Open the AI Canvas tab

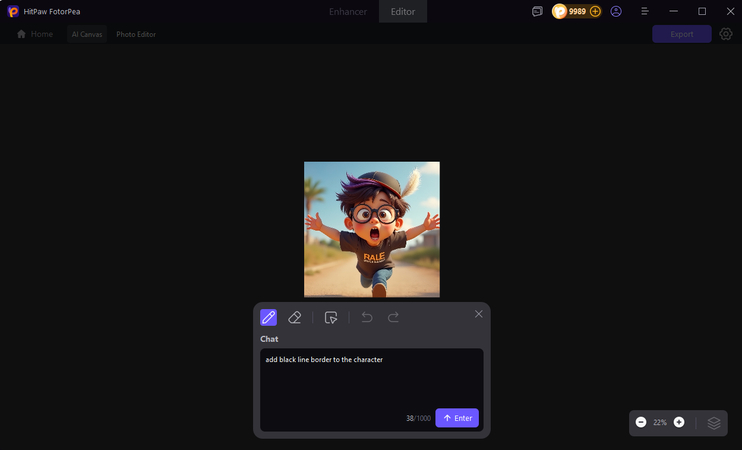click(x=87, y=34)
